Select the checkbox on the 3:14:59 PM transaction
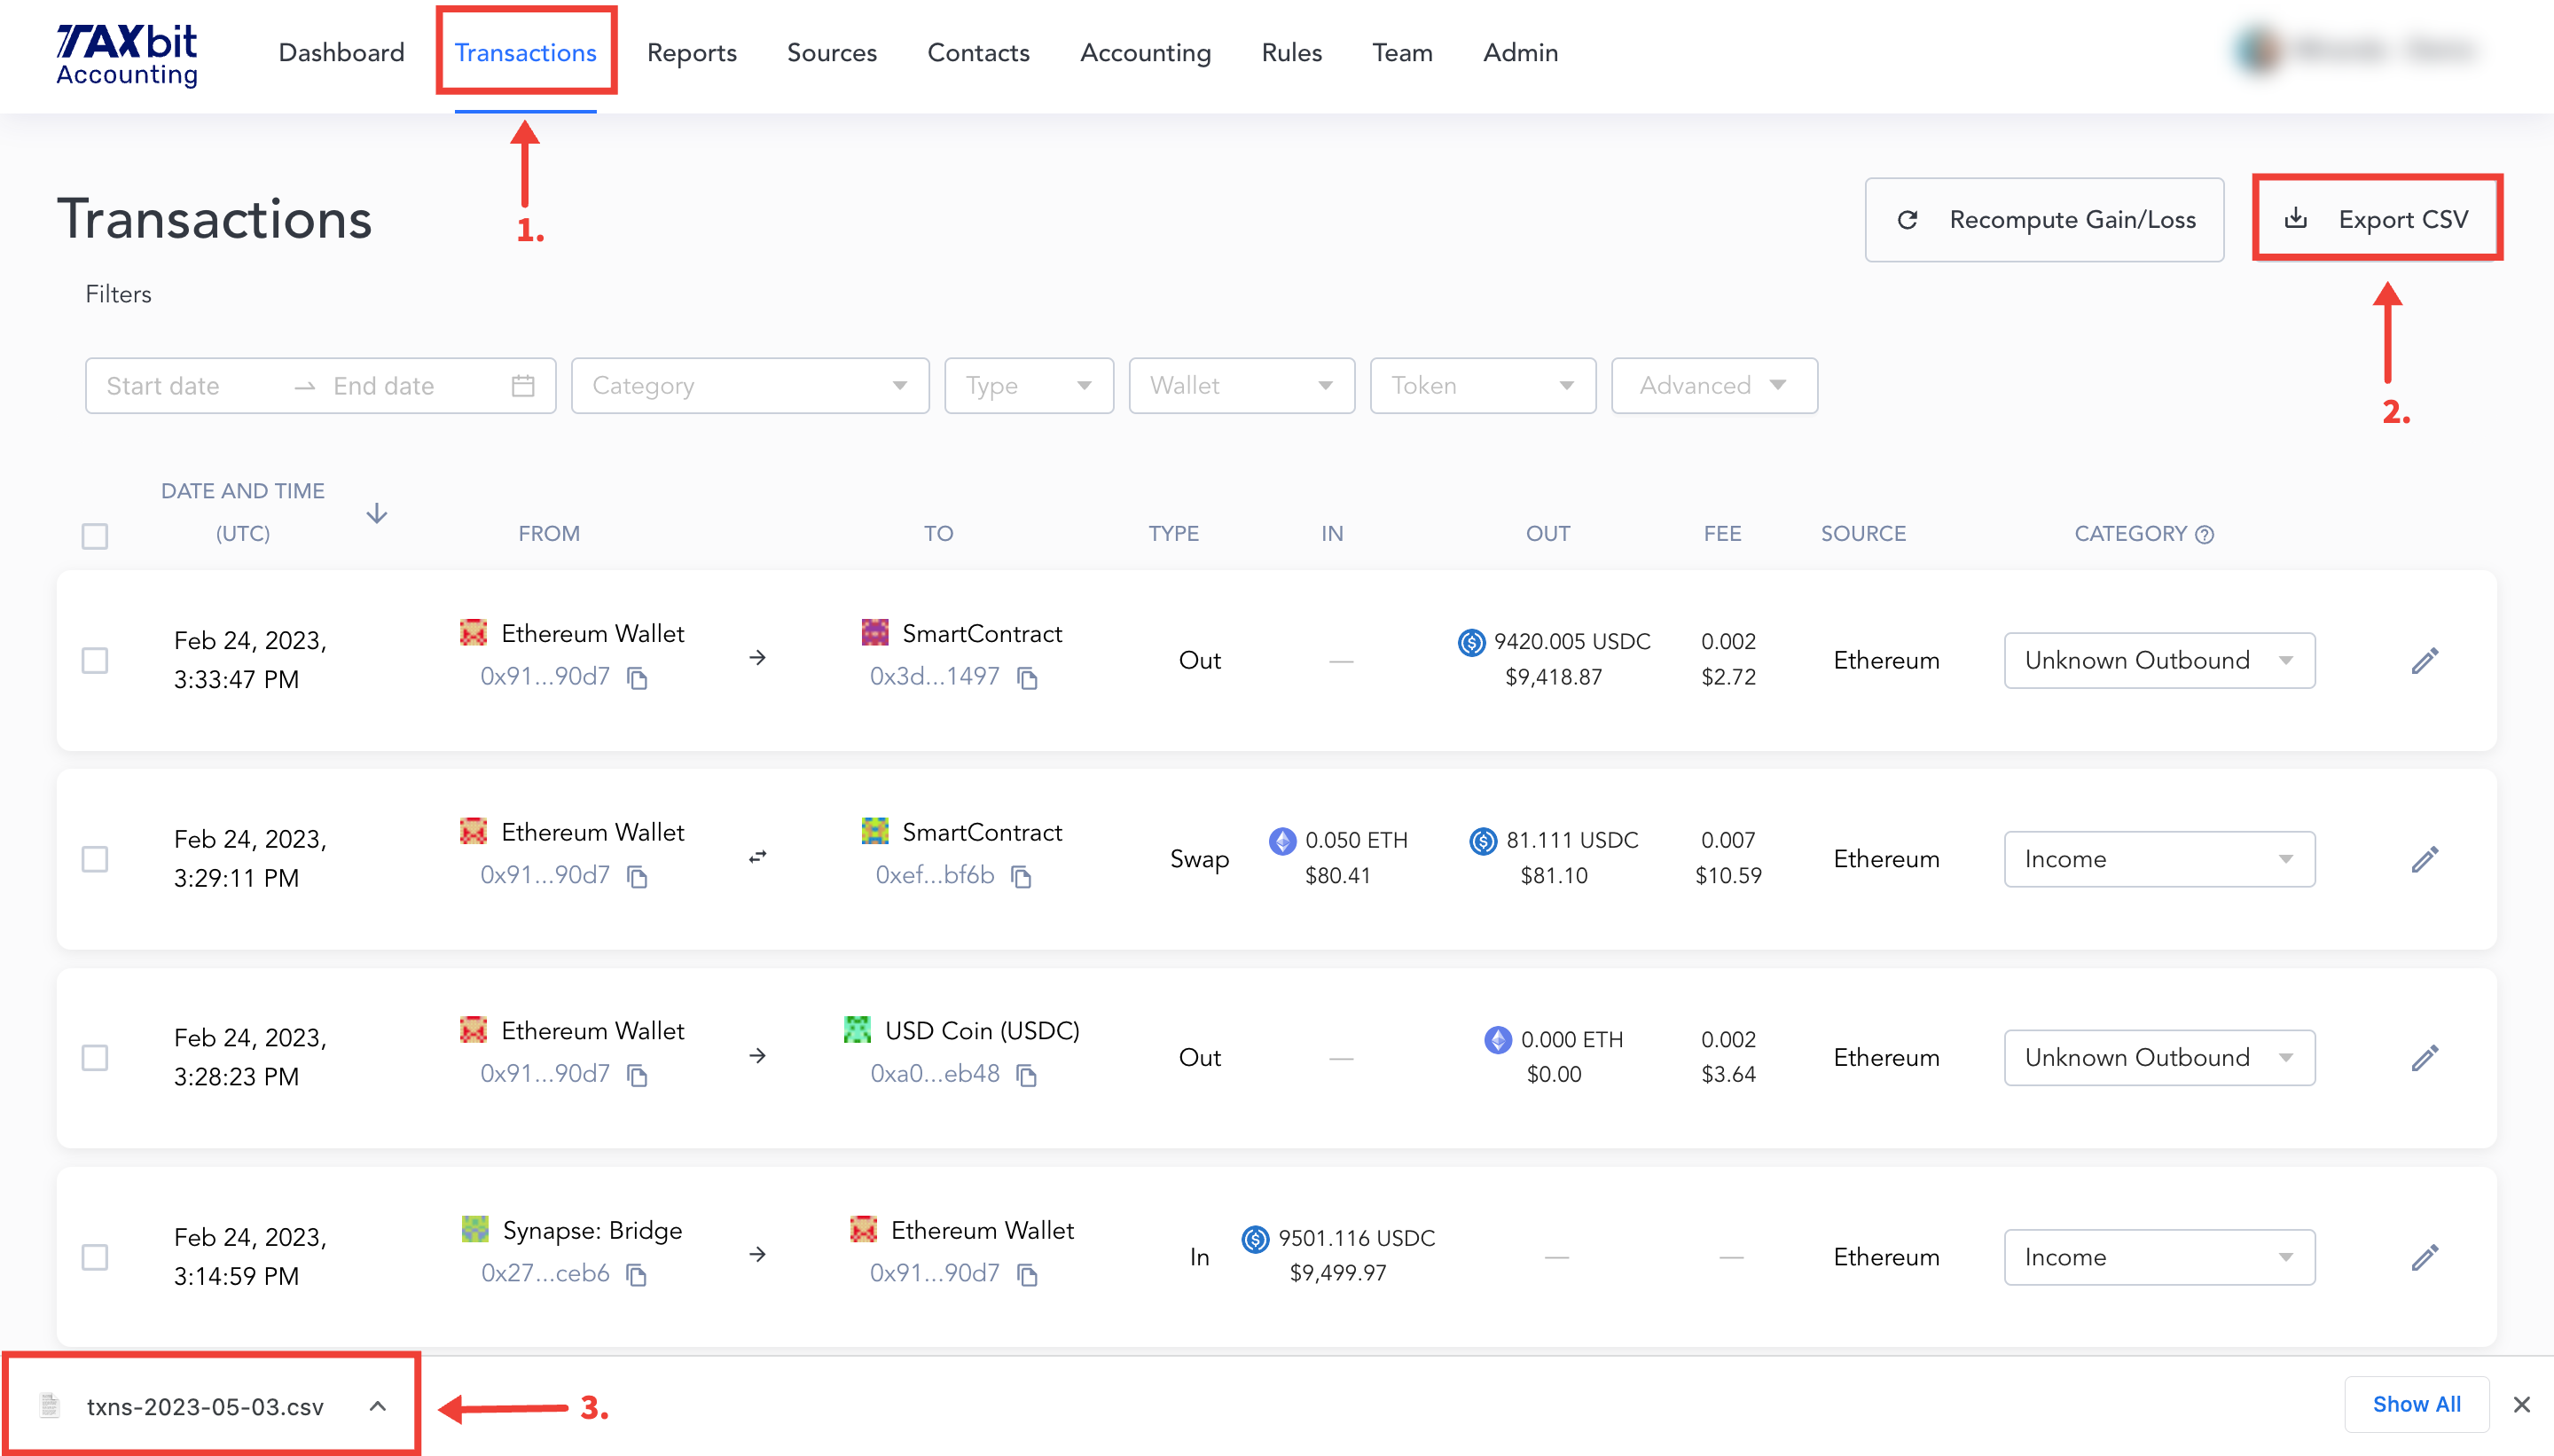The height and width of the screenshot is (1456, 2554). click(94, 1257)
